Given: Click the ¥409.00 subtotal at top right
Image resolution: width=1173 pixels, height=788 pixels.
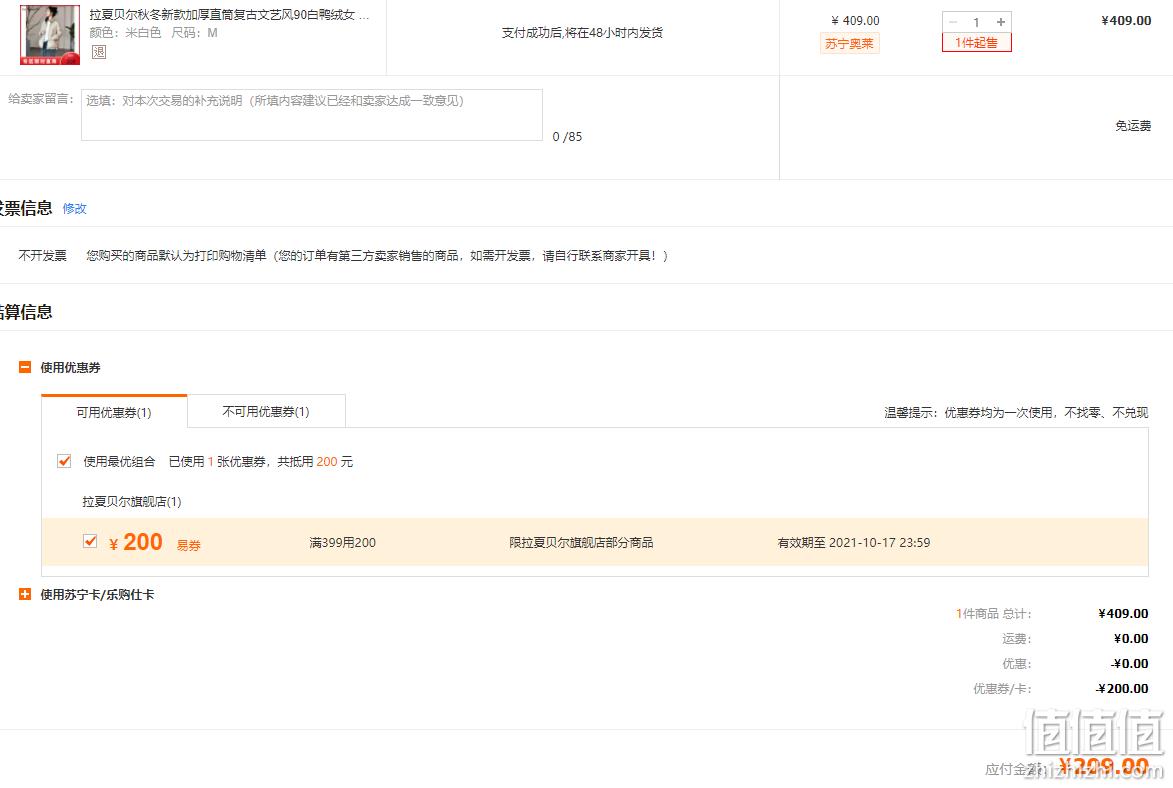Looking at the screenshot, I should pos(1126,21).
